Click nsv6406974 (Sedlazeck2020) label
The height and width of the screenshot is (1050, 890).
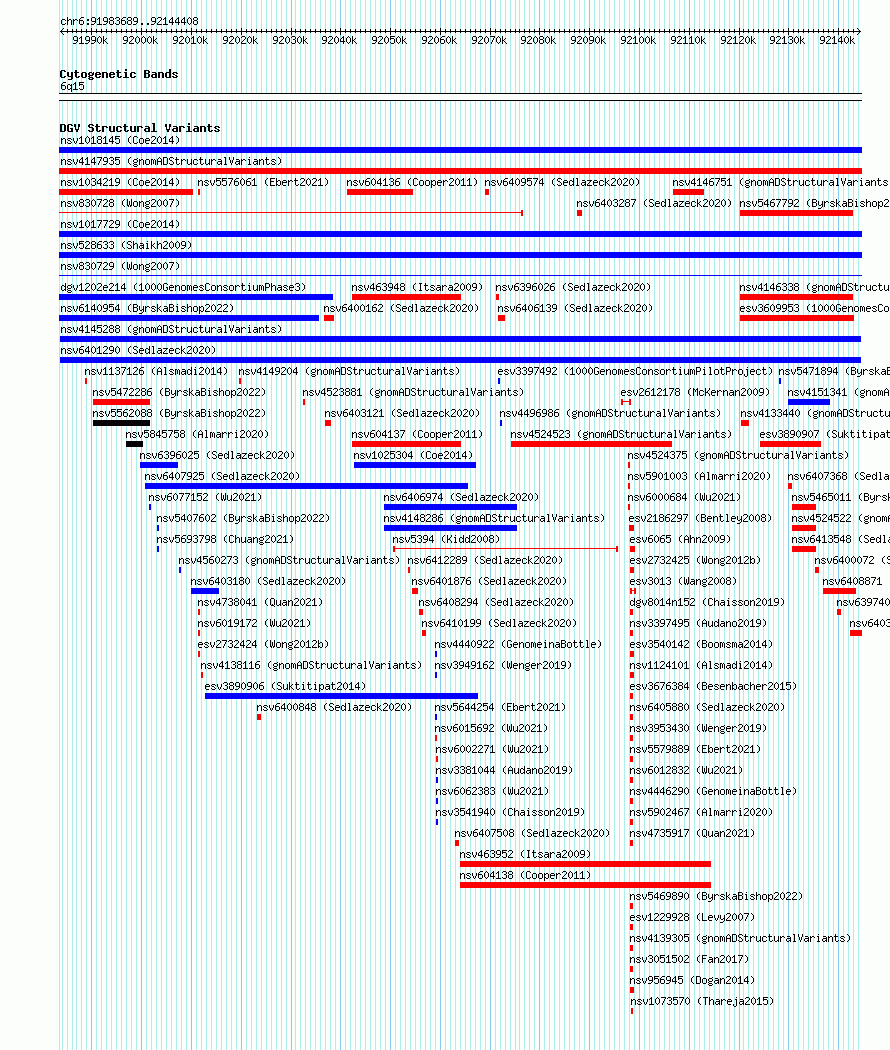click(461, 498)
